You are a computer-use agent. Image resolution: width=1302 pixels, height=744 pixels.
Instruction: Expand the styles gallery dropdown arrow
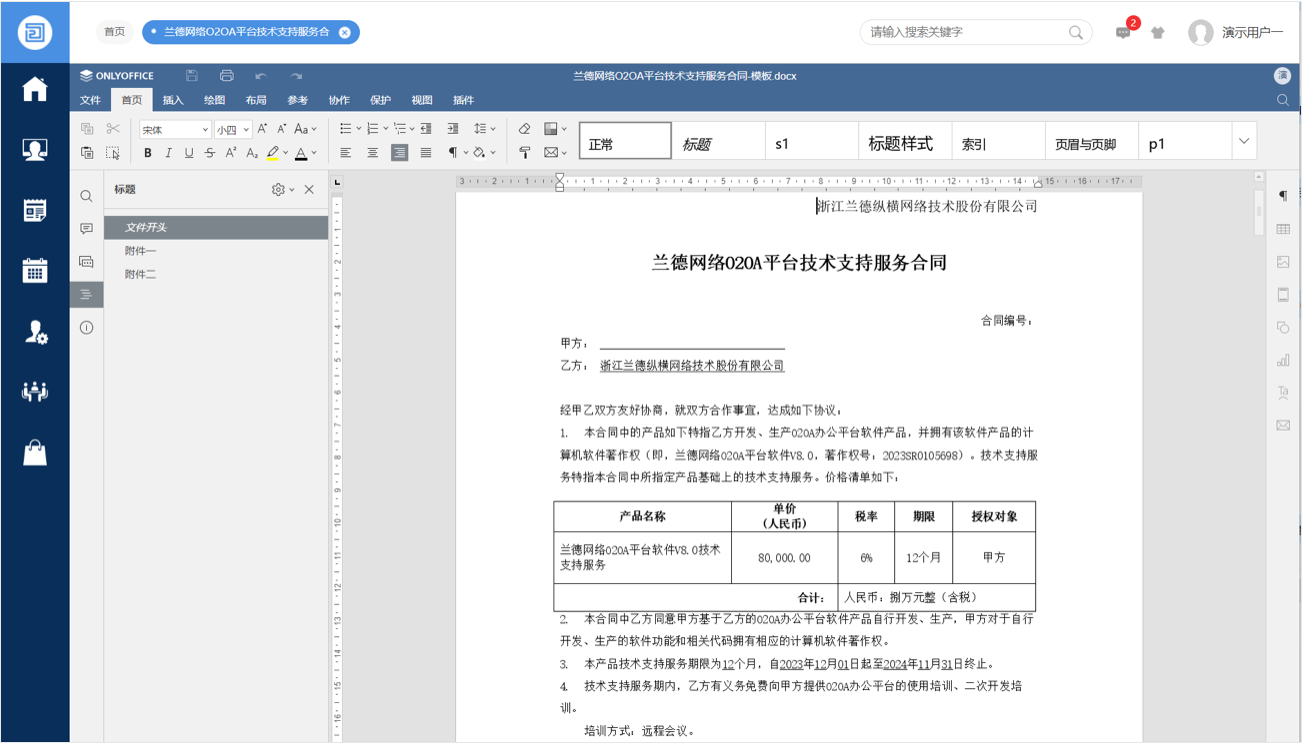click(x=1244, y=142)
